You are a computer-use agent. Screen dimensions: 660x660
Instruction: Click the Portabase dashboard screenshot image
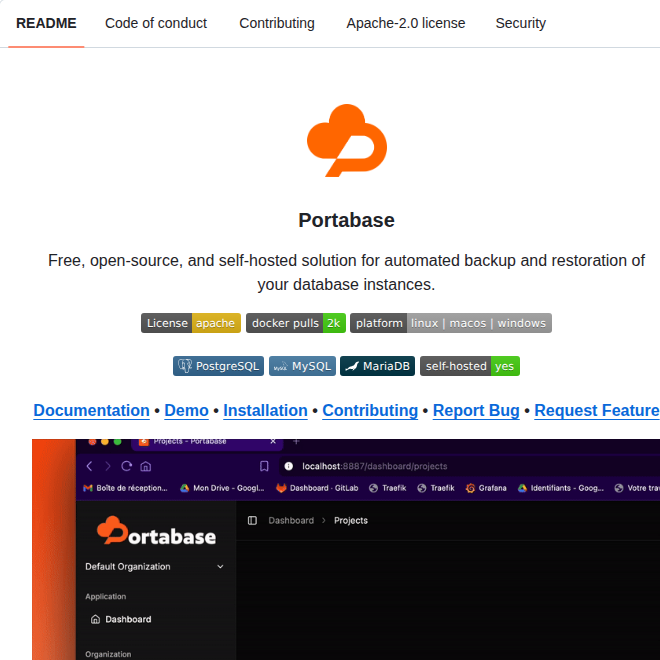click(346, 549)
